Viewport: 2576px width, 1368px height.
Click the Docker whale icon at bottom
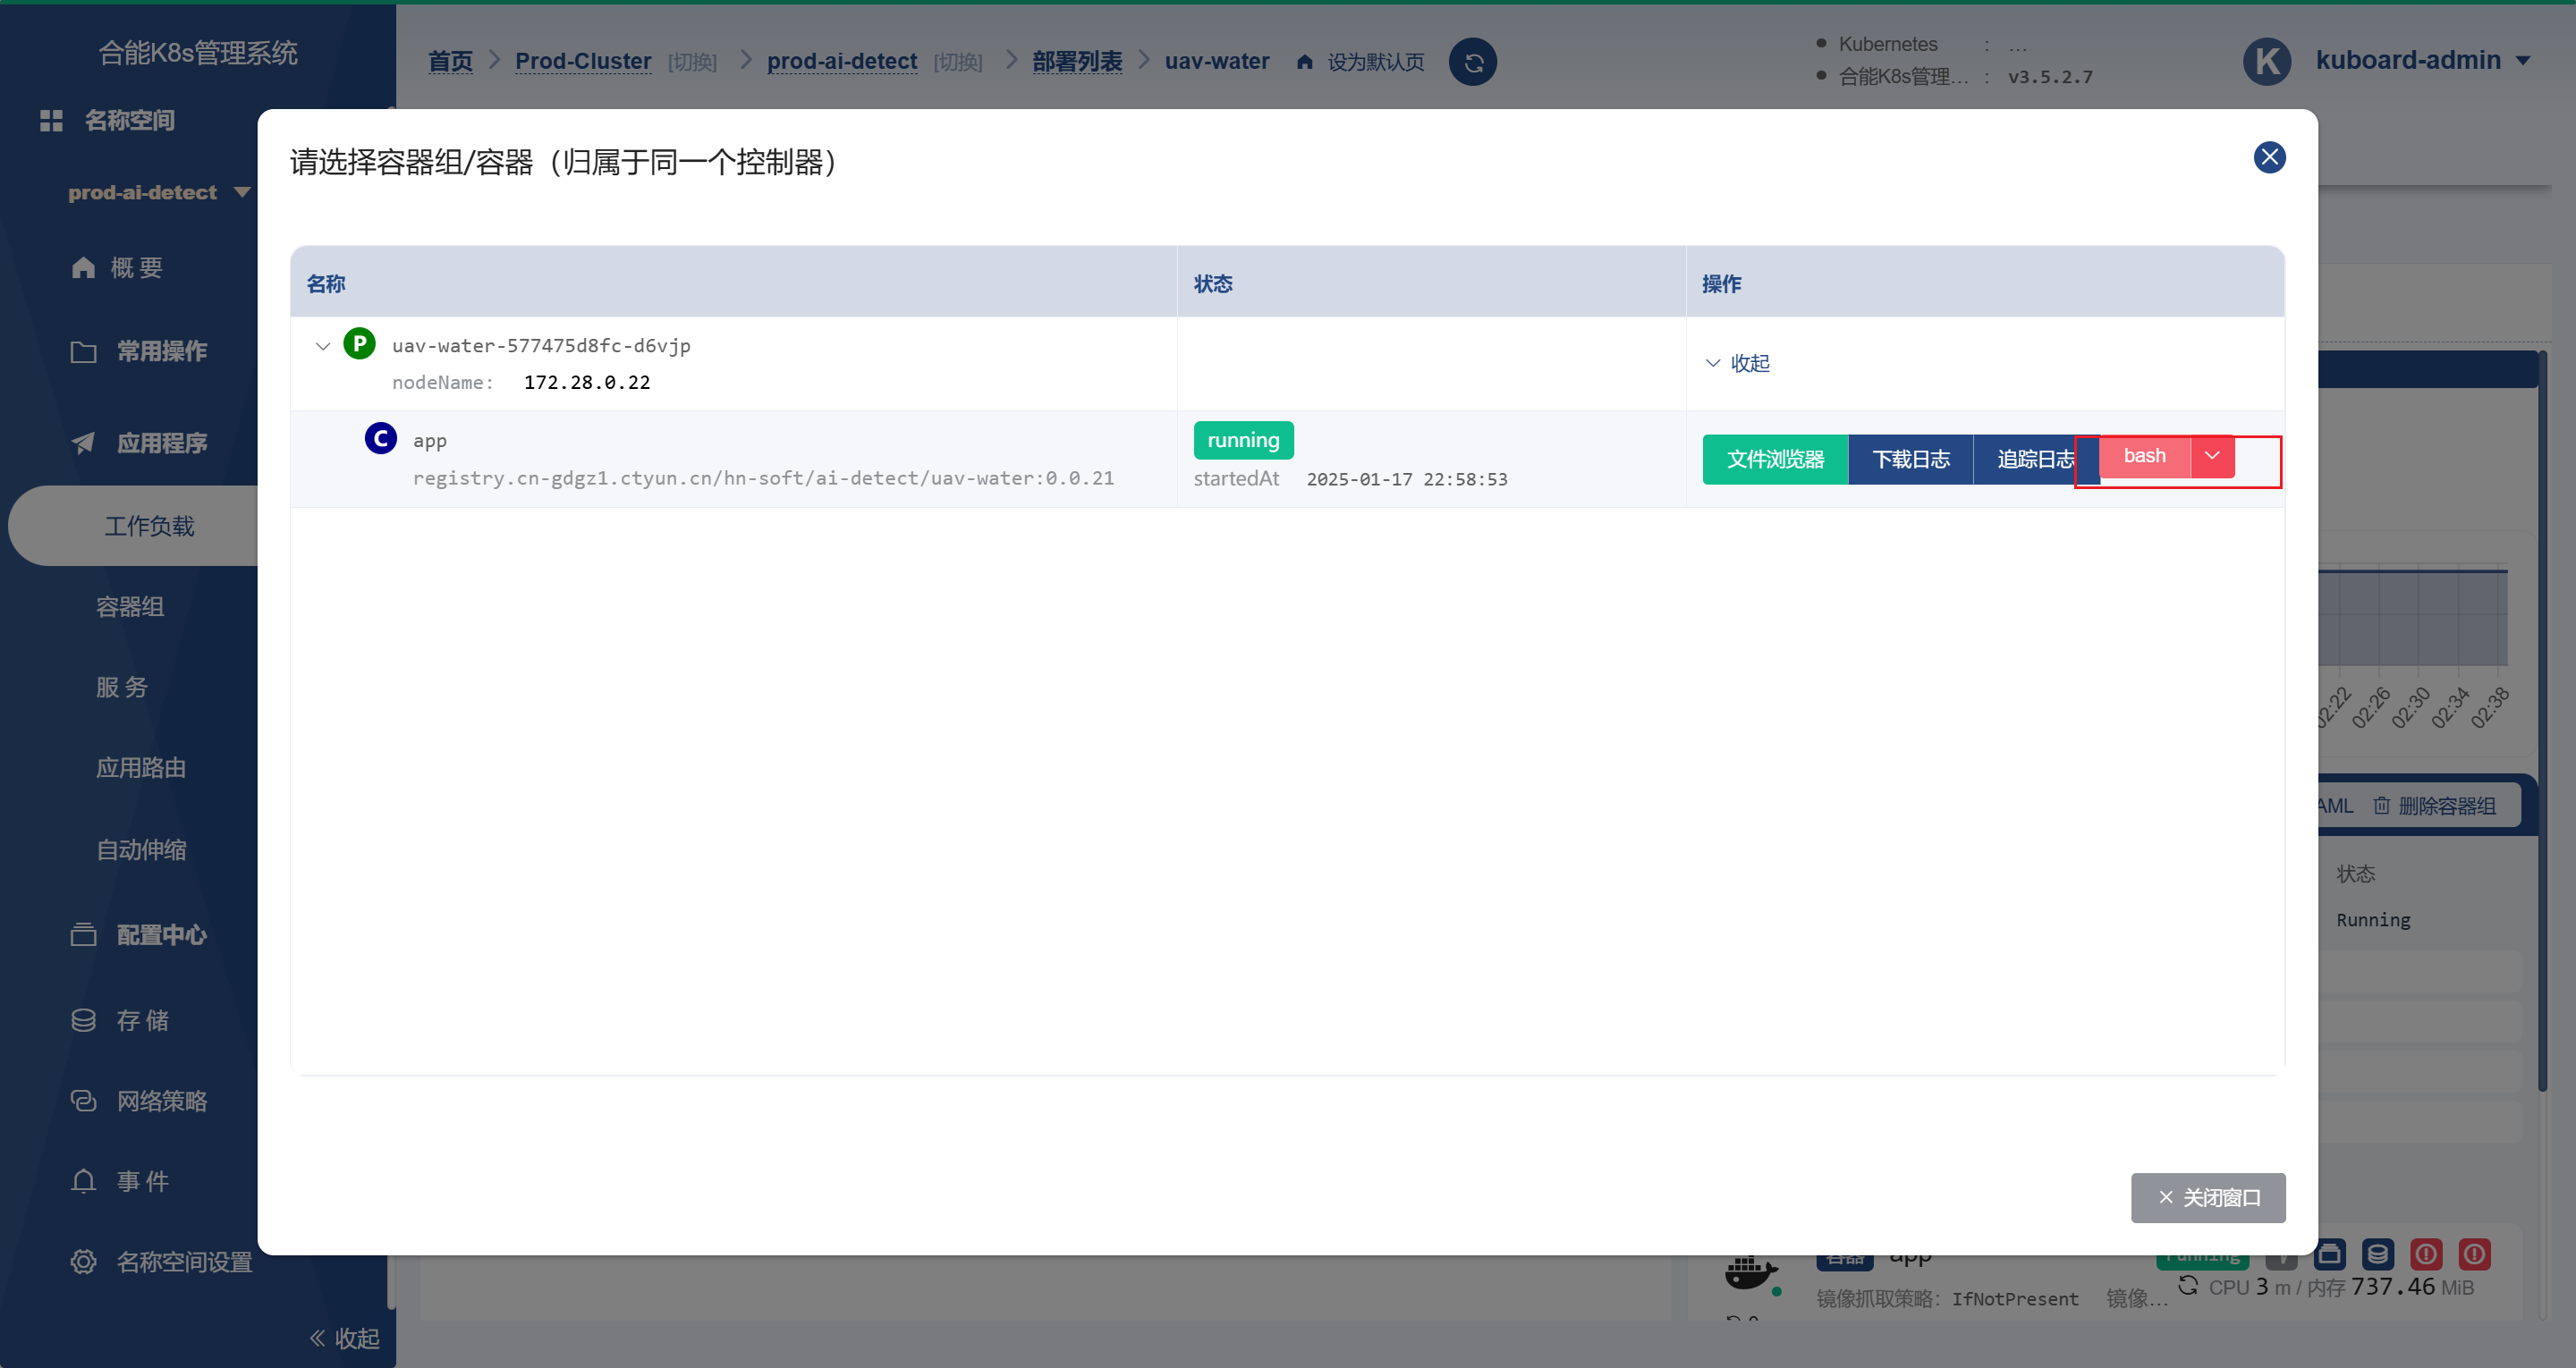coord(1750,1273)
